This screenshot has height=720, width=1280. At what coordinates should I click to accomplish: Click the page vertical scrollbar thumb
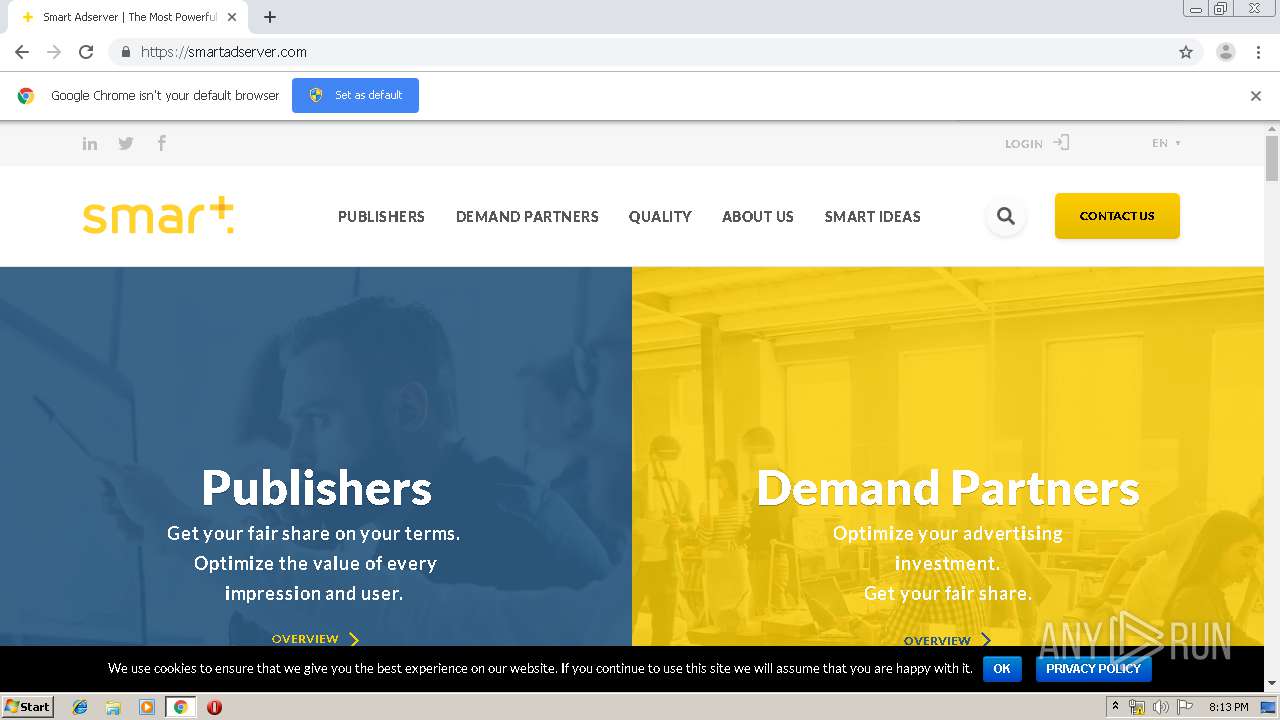1272,158
